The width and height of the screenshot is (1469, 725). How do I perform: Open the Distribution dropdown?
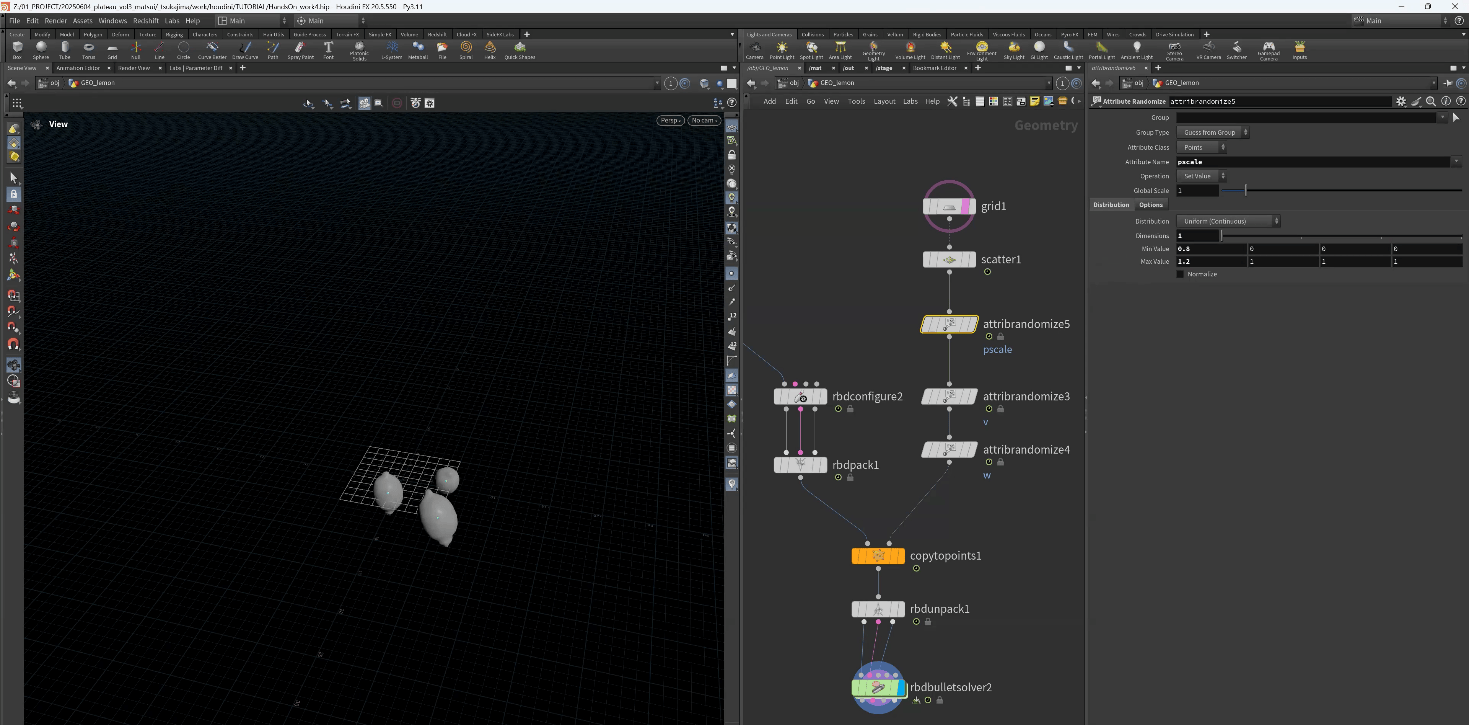point(1228,221)
